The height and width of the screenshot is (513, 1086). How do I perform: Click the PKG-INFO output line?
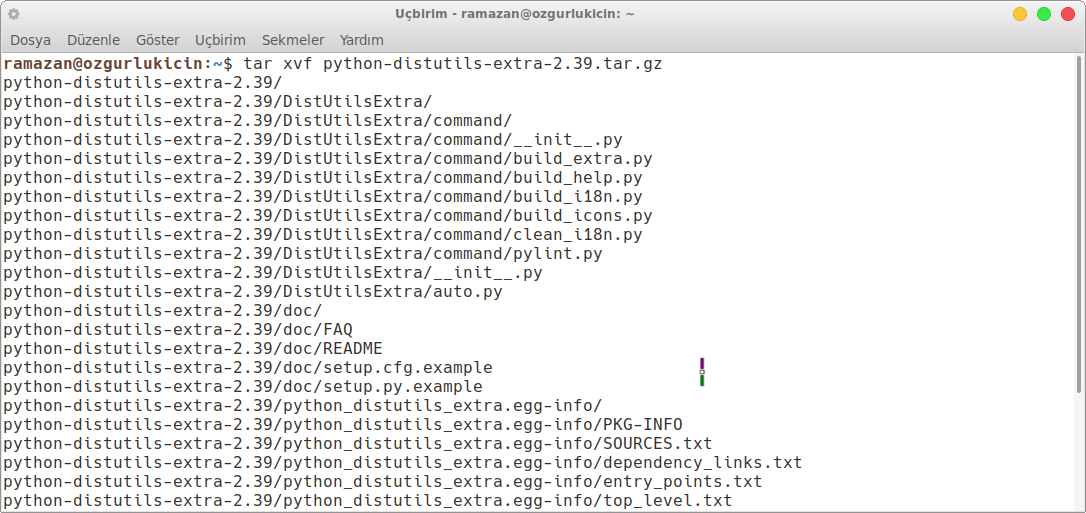click(343, 424)
